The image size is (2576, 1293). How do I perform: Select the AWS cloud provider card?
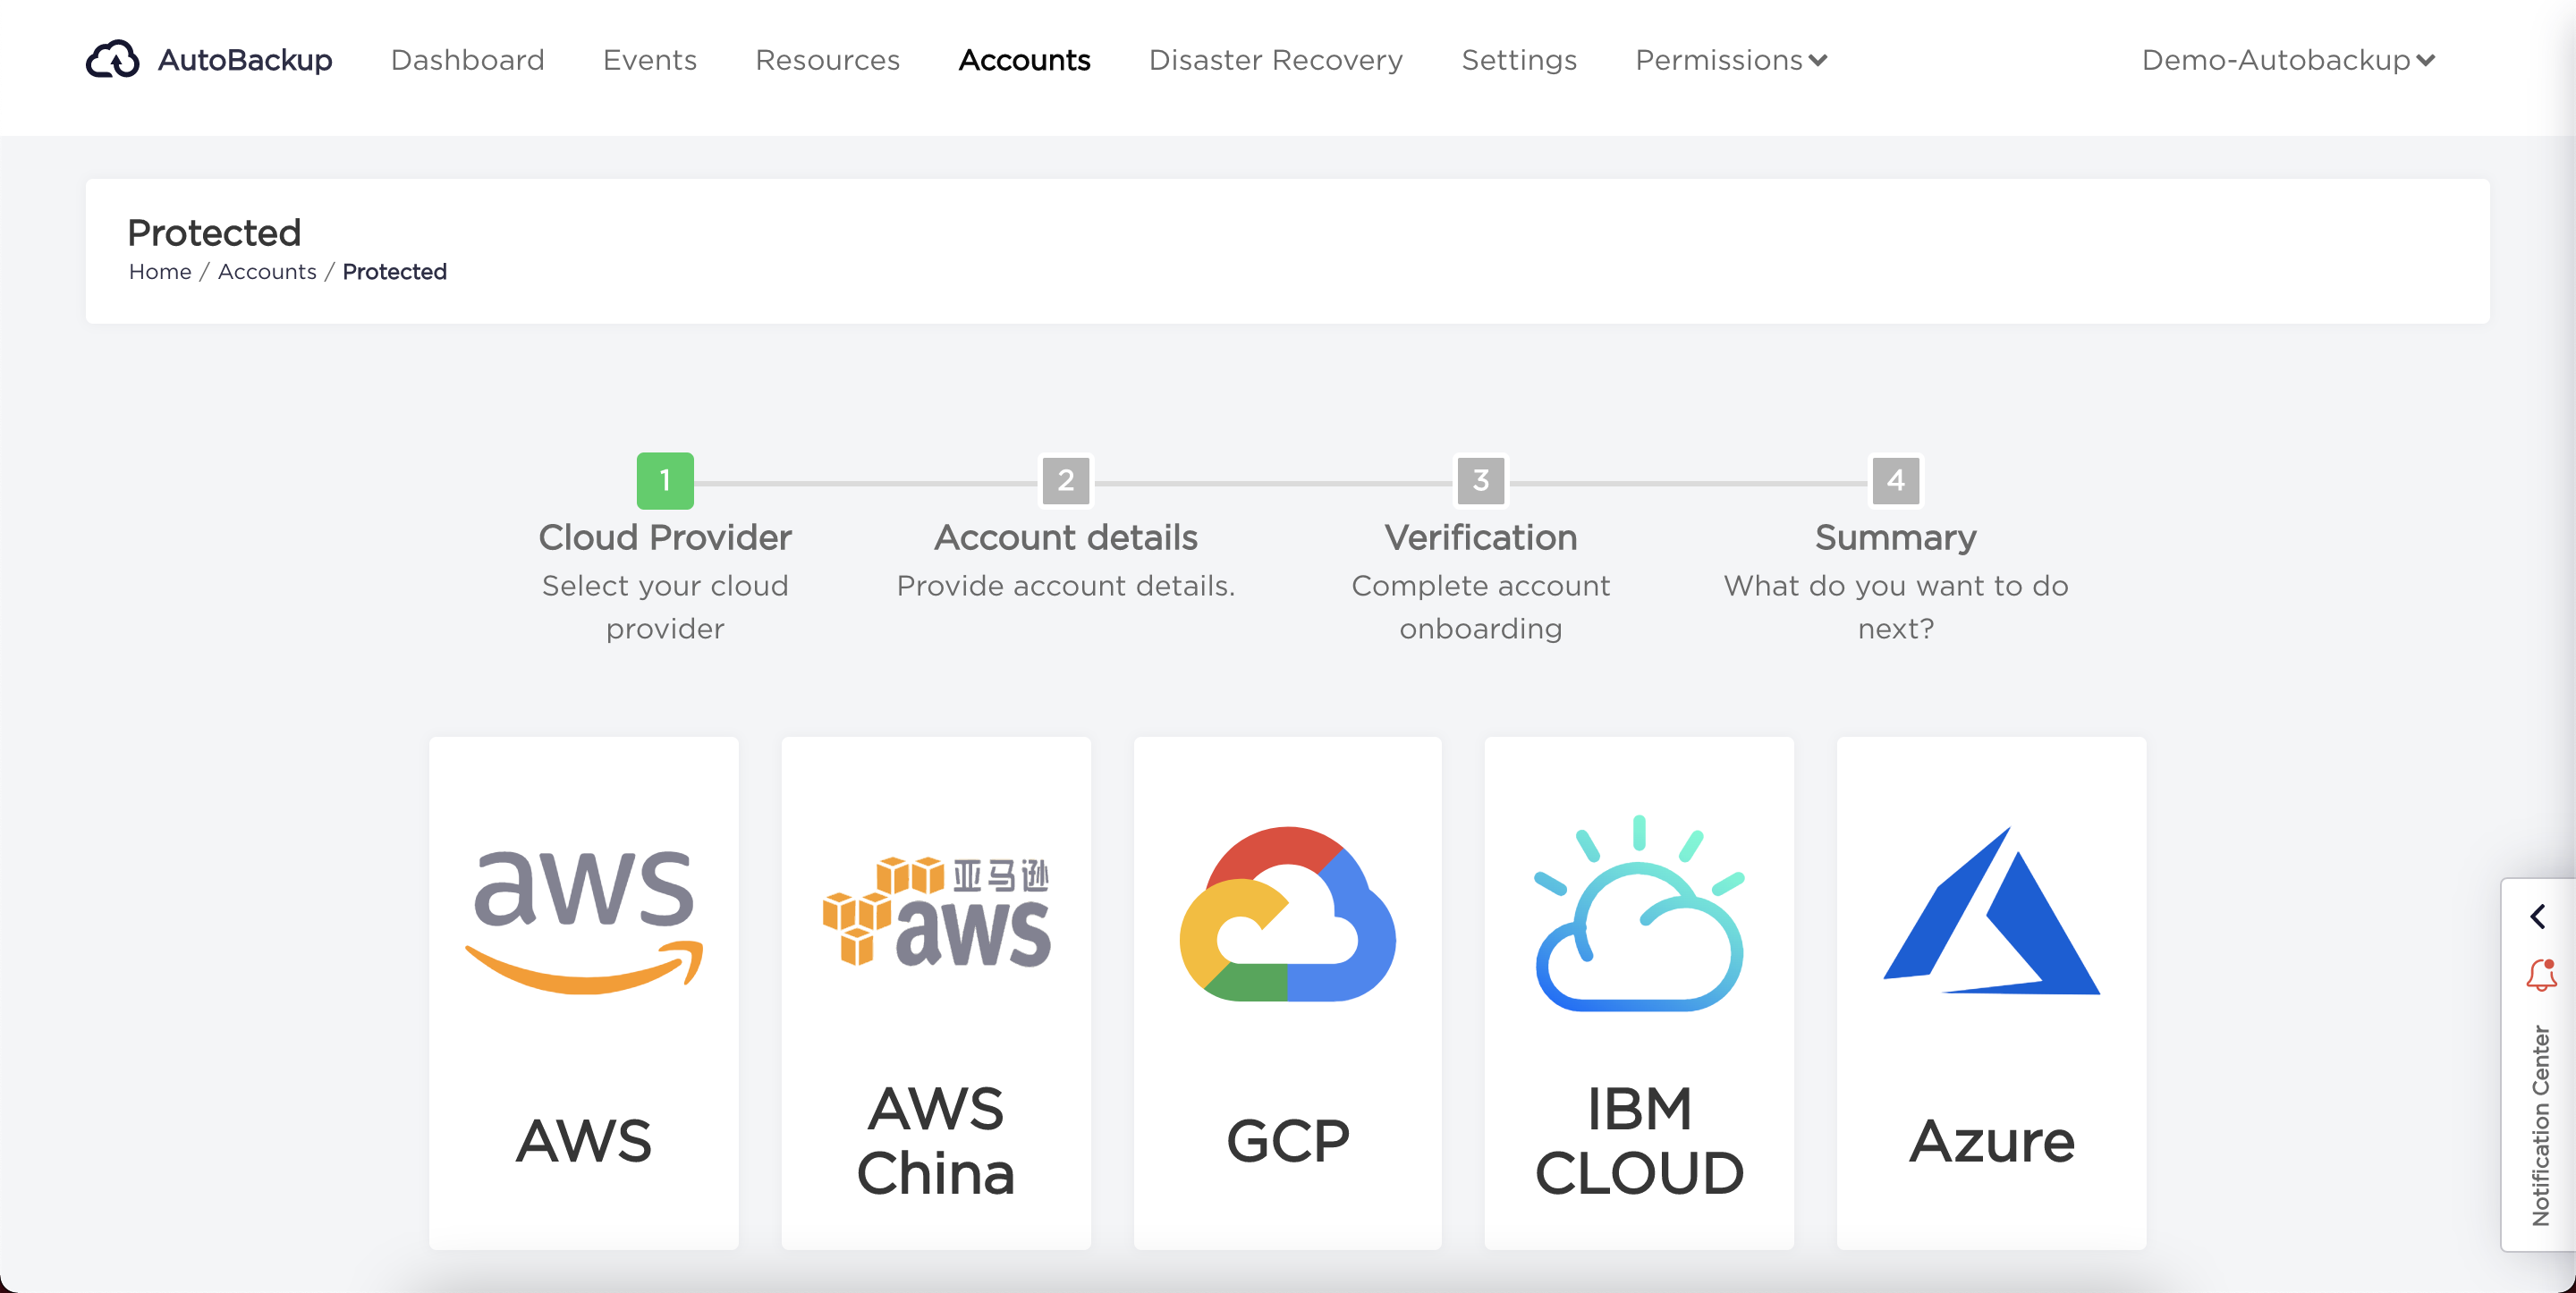coord(584,992)
